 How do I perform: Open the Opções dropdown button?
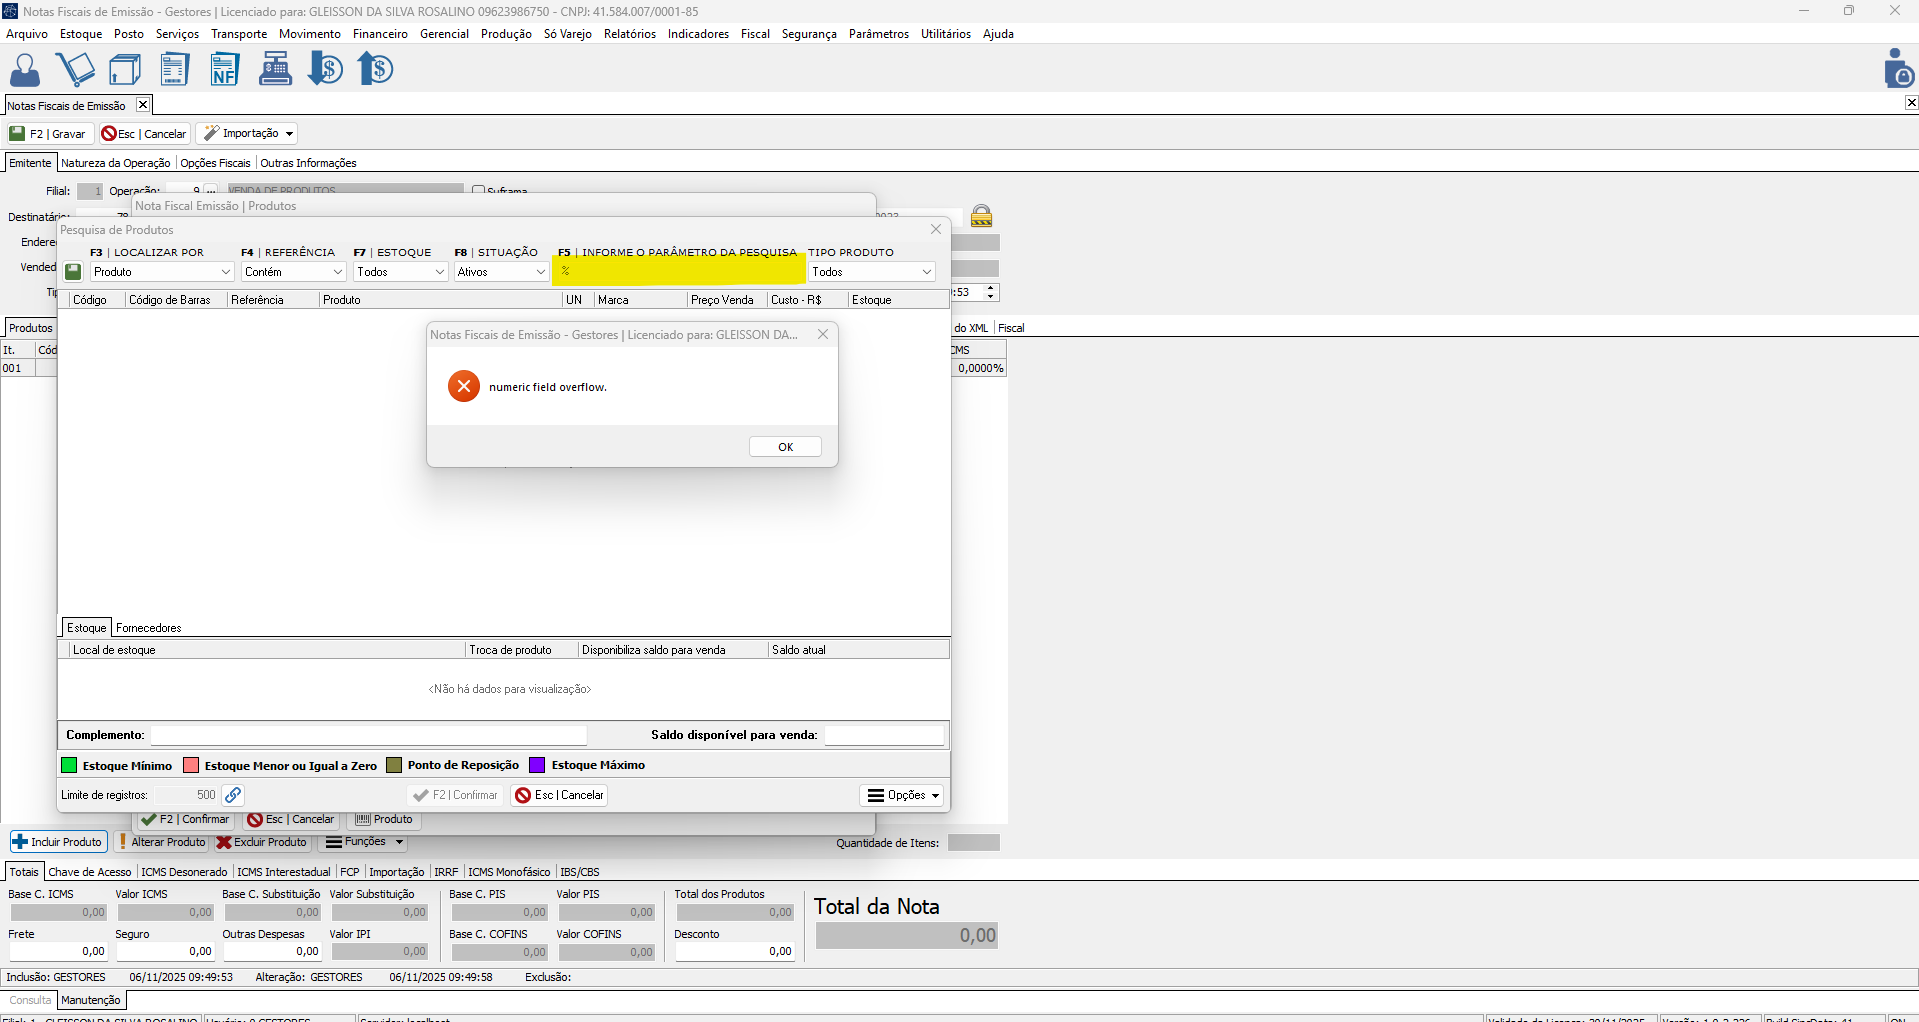[902, 795]
